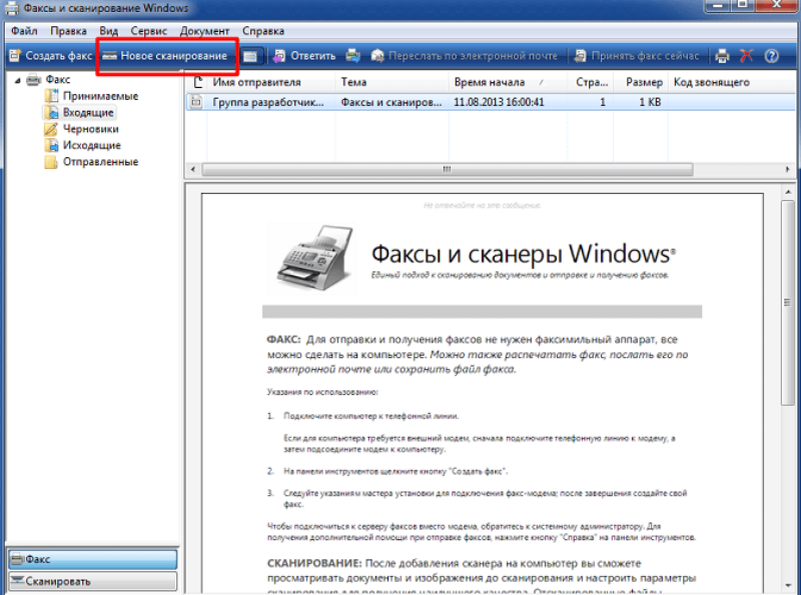Open the Файл menu
The width and height of the screenshot is (801, 595).
pyautogui.click(x=24, y=31)
